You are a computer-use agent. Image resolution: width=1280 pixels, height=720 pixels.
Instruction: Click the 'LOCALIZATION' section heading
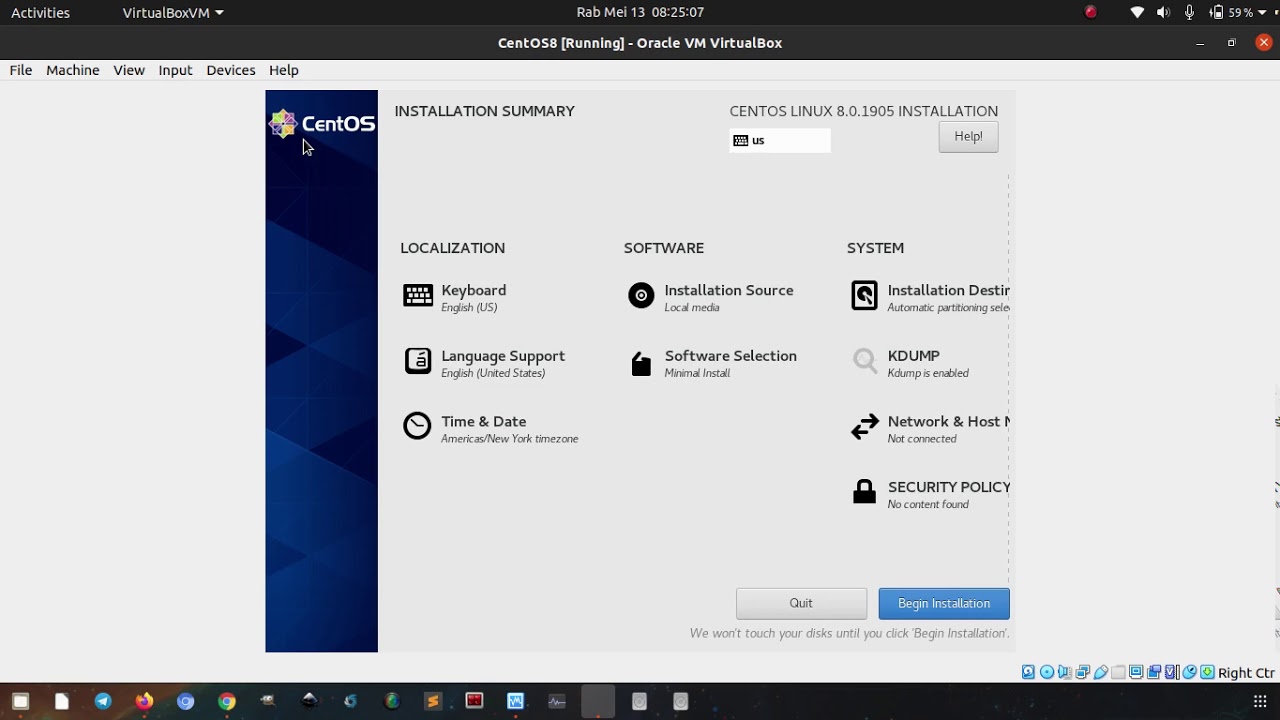453,248
